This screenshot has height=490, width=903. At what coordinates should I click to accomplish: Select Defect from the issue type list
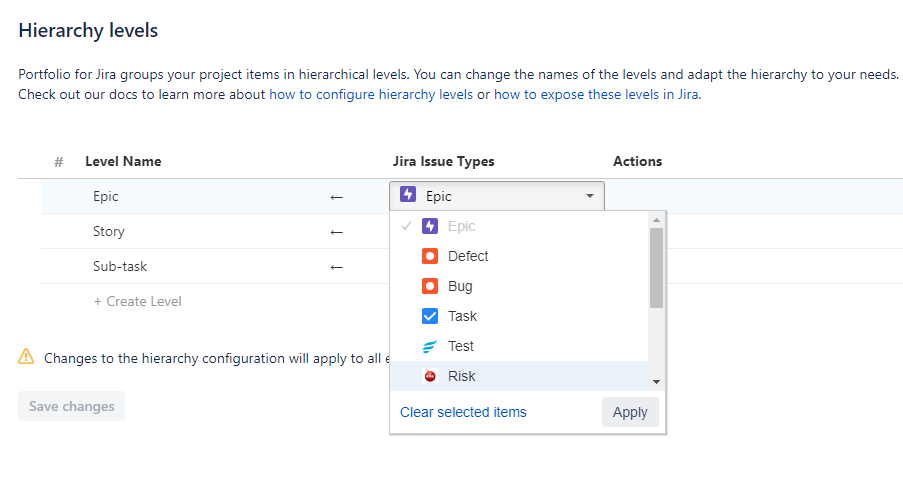(468, 256)
